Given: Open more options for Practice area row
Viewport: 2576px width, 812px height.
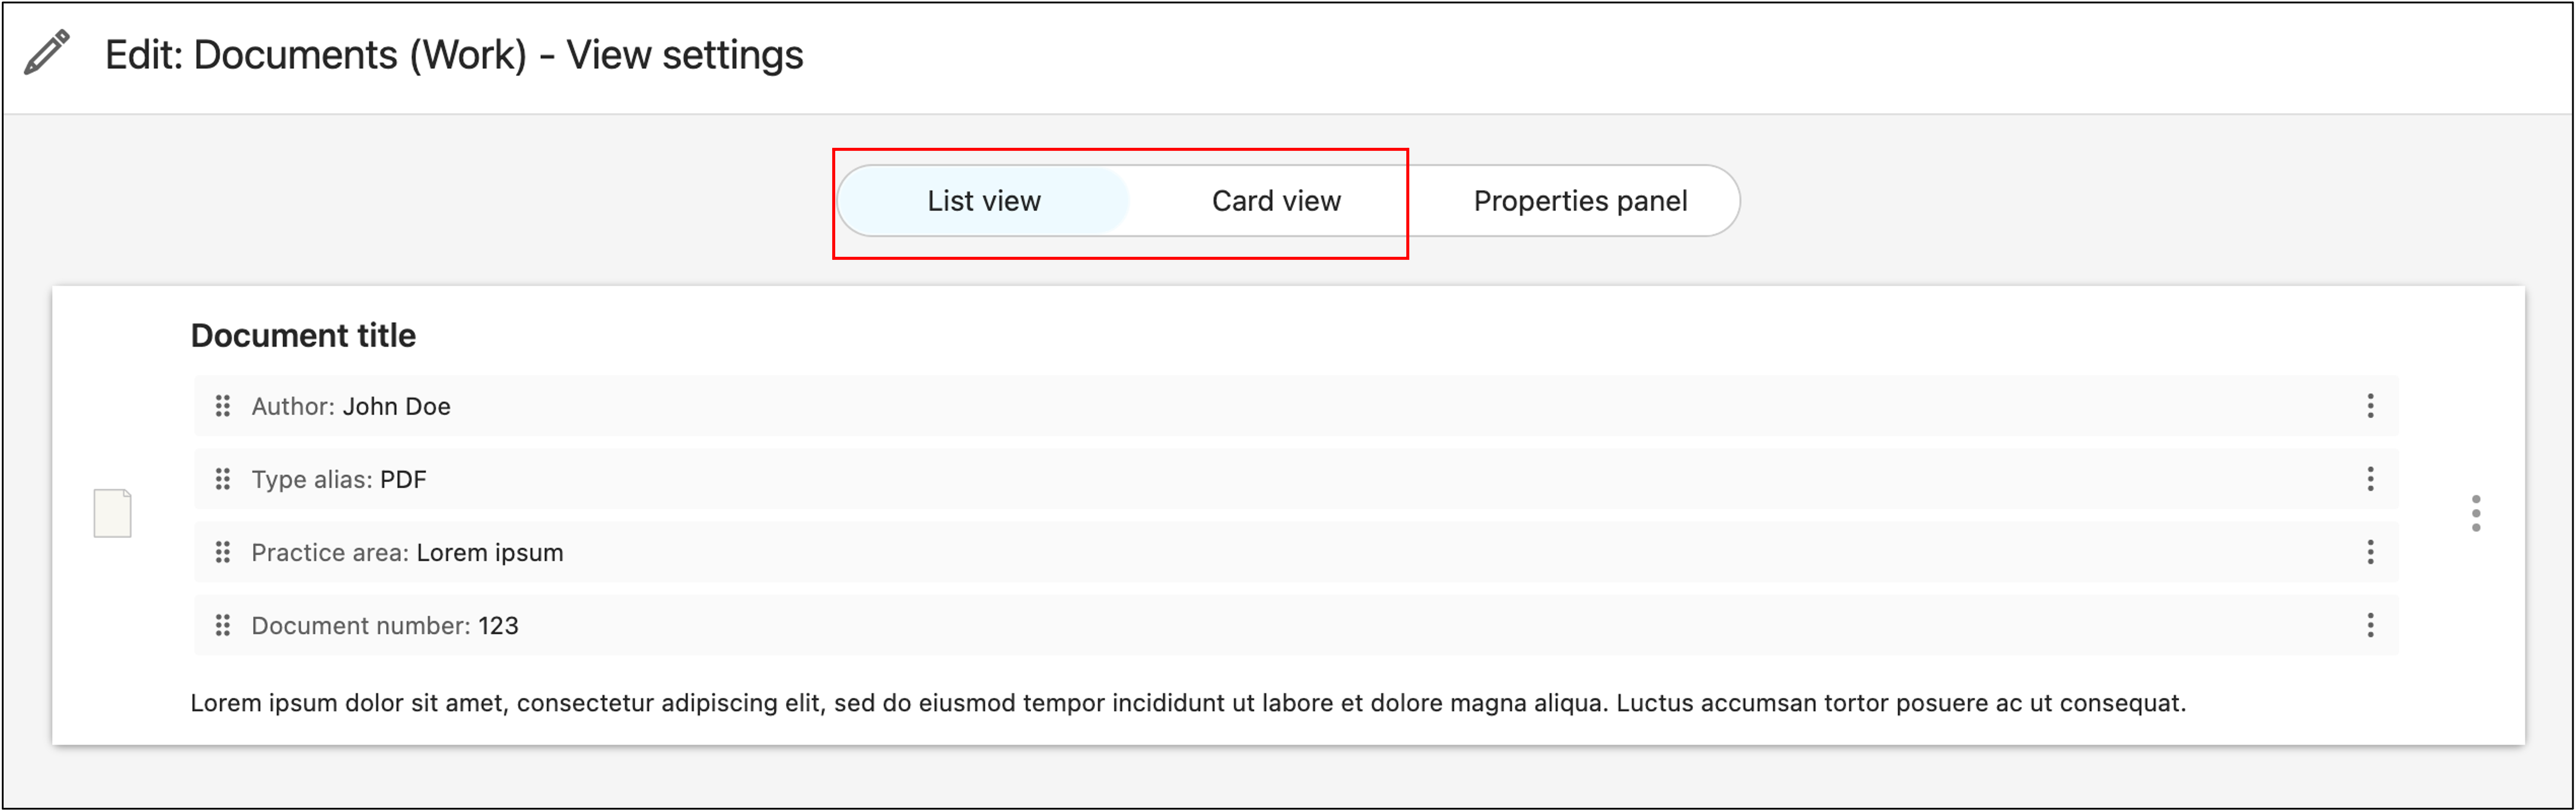Looking at the screenshot, I should tap(2369, 552).
